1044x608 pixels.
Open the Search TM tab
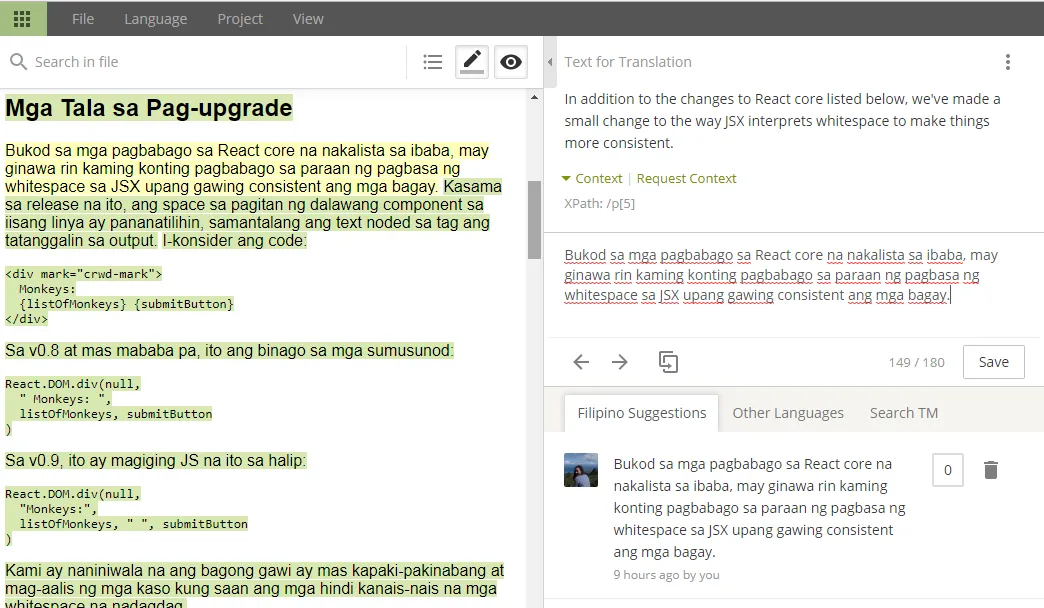click(904, 413)
